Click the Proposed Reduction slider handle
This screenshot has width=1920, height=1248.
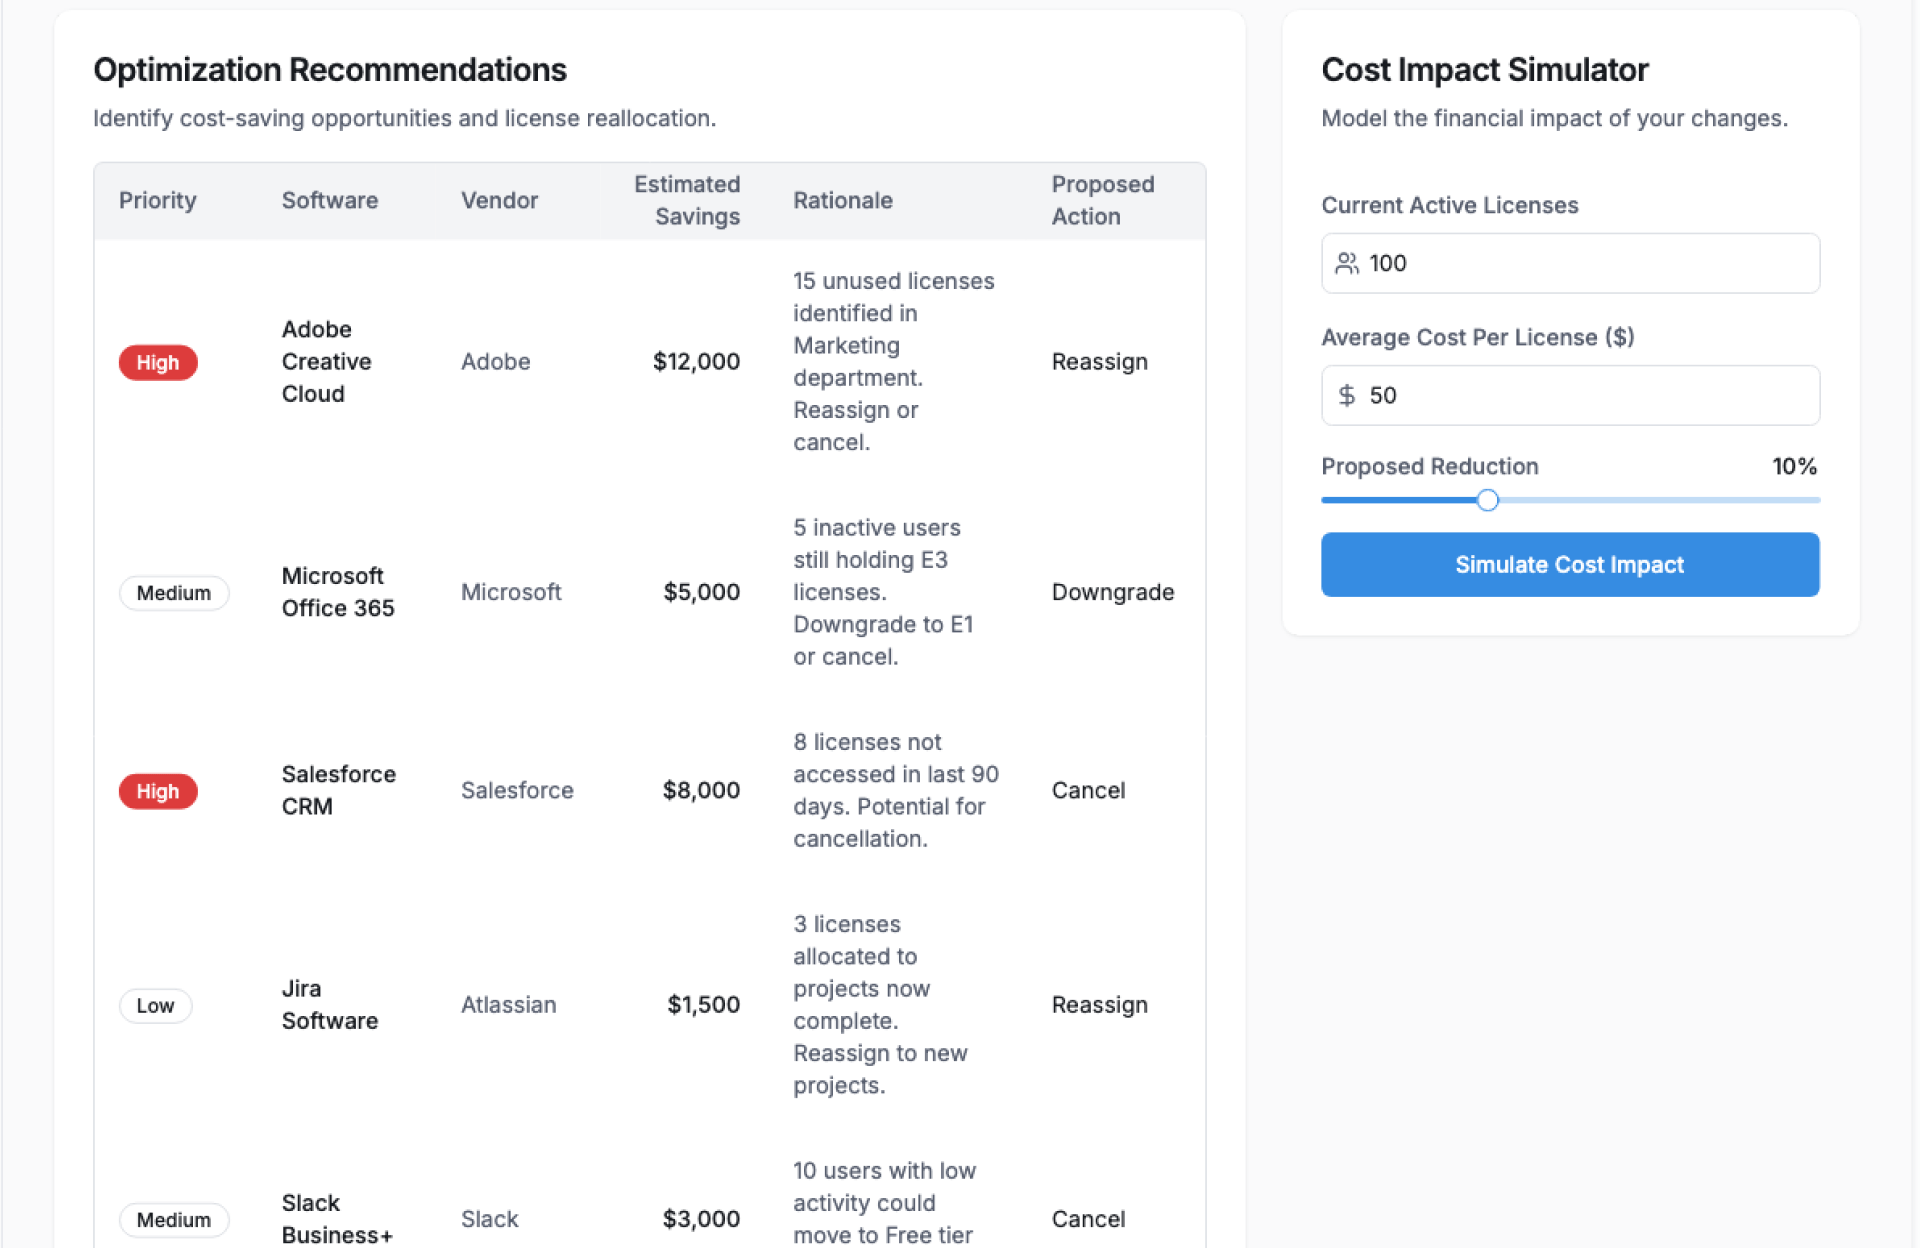pyautogui.click(x=1487, y=500)
